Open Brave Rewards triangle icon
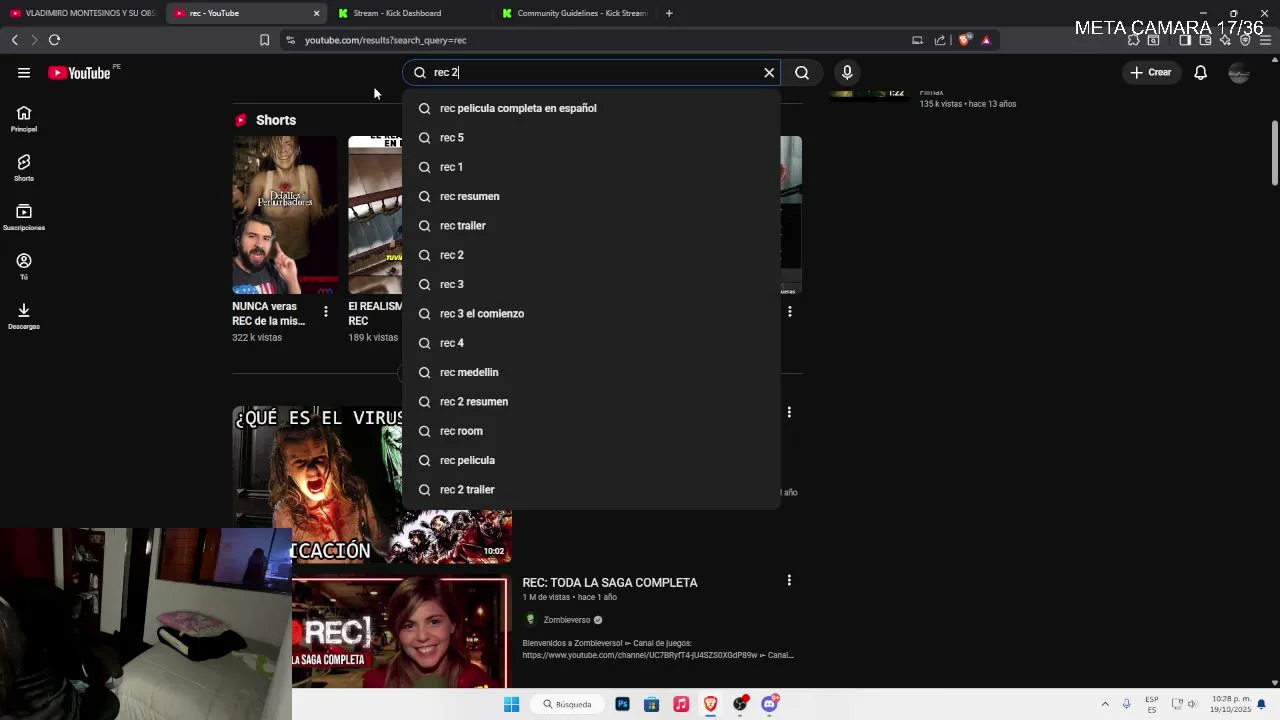Viewport: 1280px width, 720px height. tap(986, 40)
